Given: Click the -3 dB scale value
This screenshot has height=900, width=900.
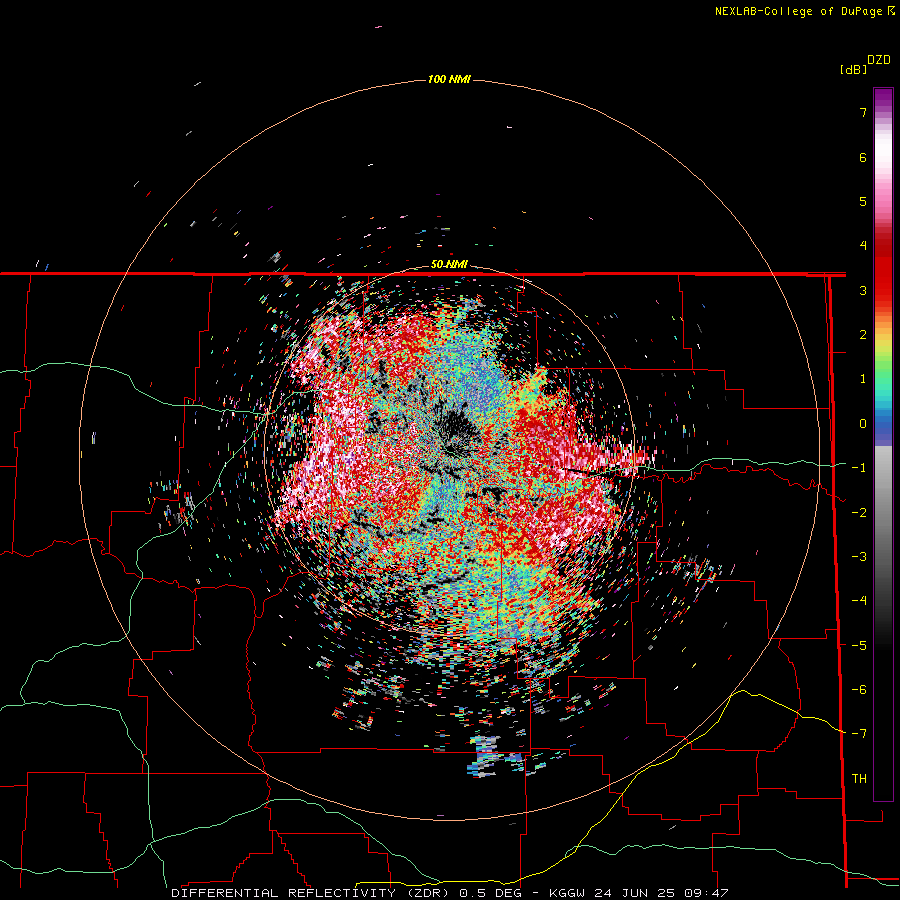Looking at the screenshot, I should pyautogui.click(x=859, y=557).
